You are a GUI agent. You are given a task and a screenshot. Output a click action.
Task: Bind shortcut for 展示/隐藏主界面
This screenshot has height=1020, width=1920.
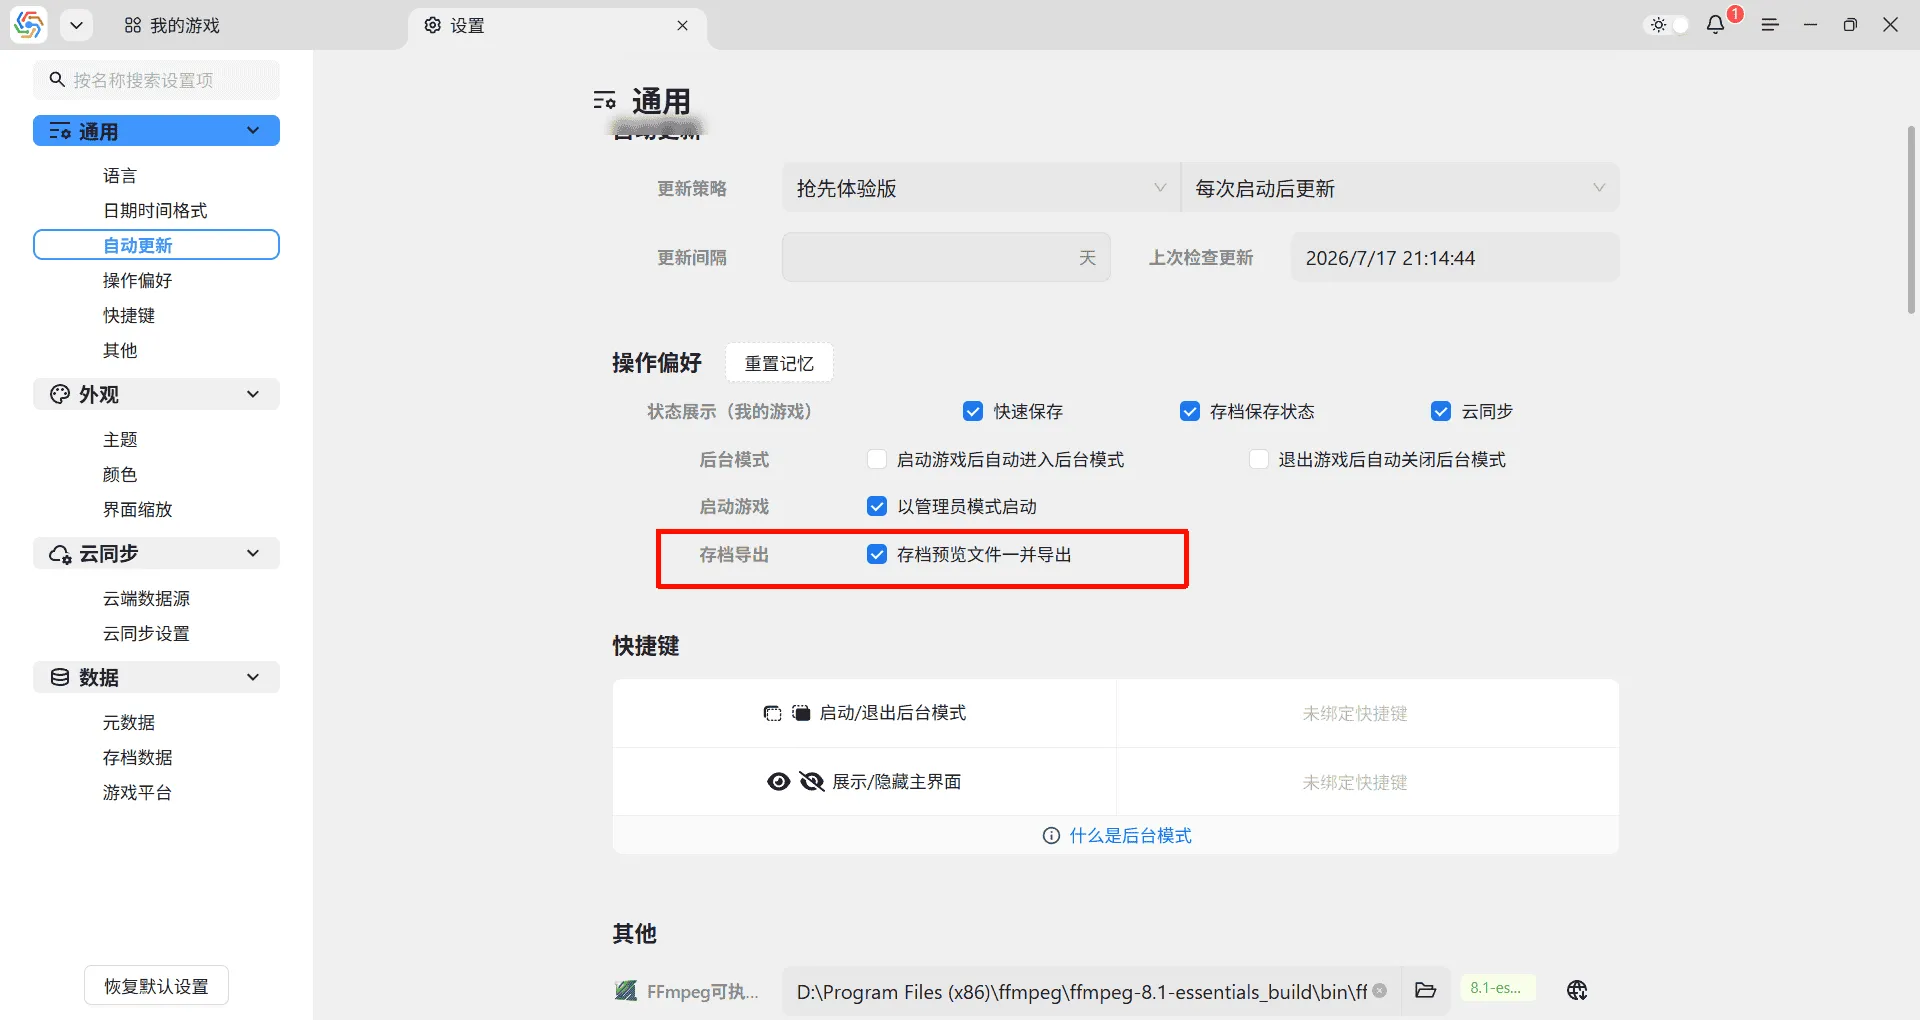coord(1367,782)
